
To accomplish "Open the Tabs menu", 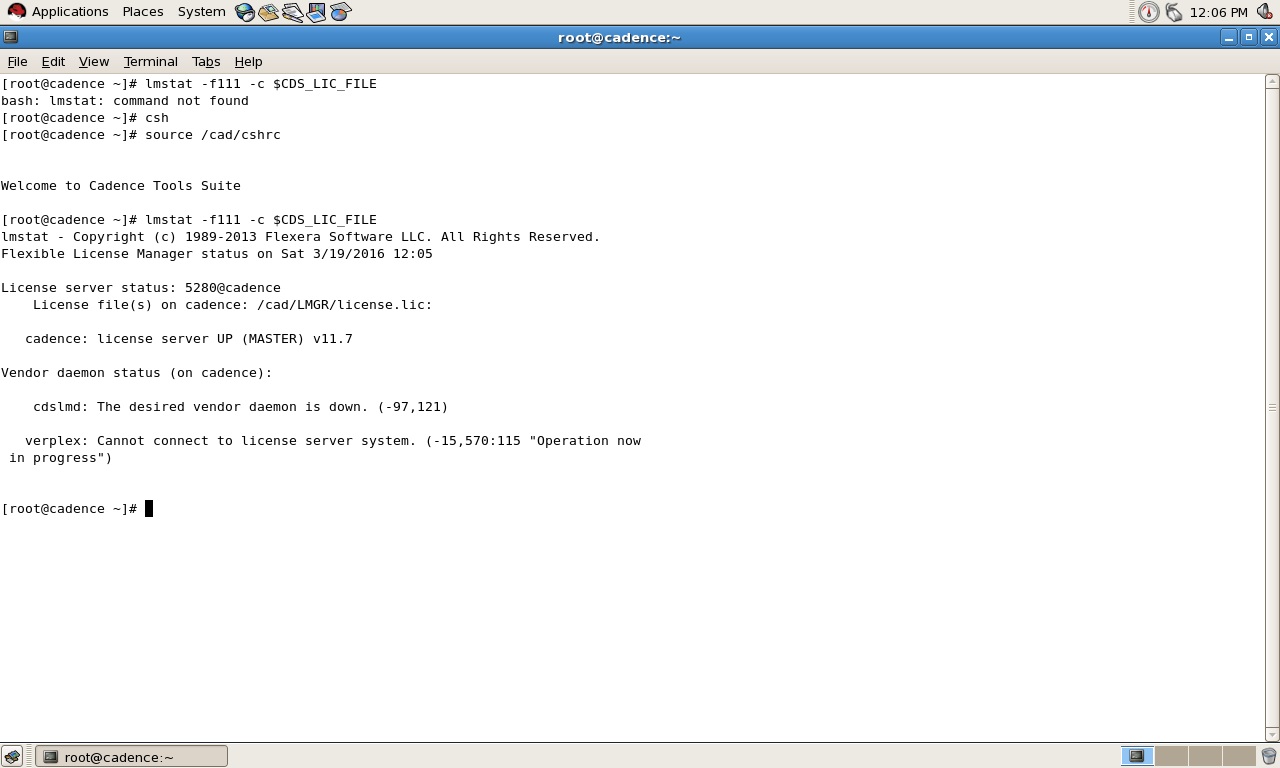I will click(205, 61).
